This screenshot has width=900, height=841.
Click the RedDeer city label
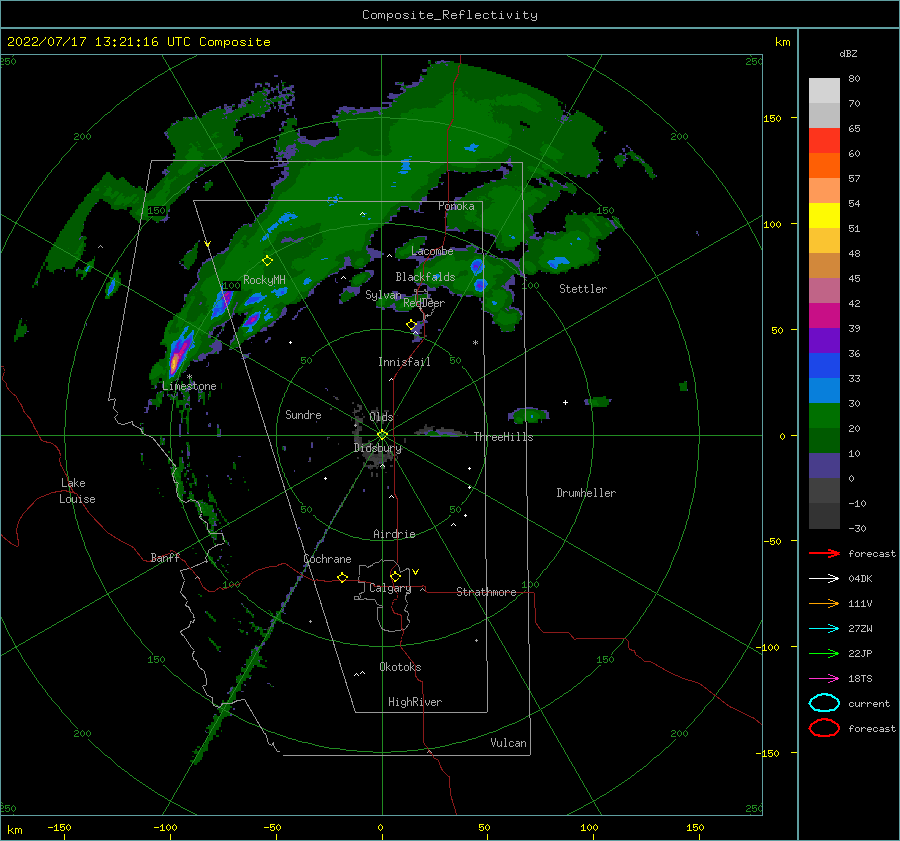click(424, 303)
